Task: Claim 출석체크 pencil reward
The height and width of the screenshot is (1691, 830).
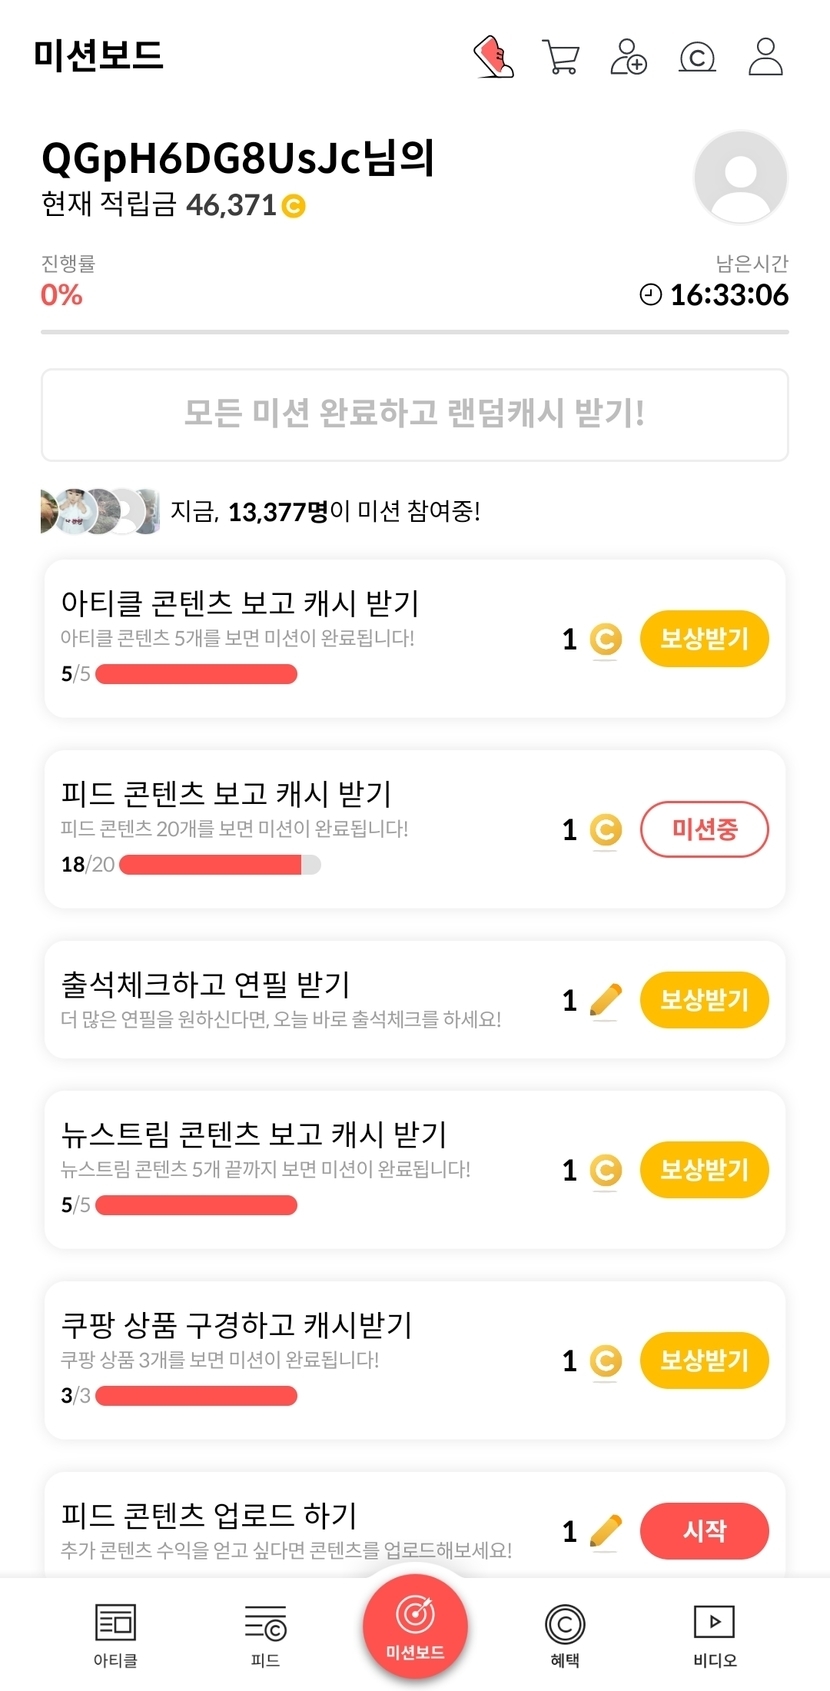Action: [x=704, y=1000]
